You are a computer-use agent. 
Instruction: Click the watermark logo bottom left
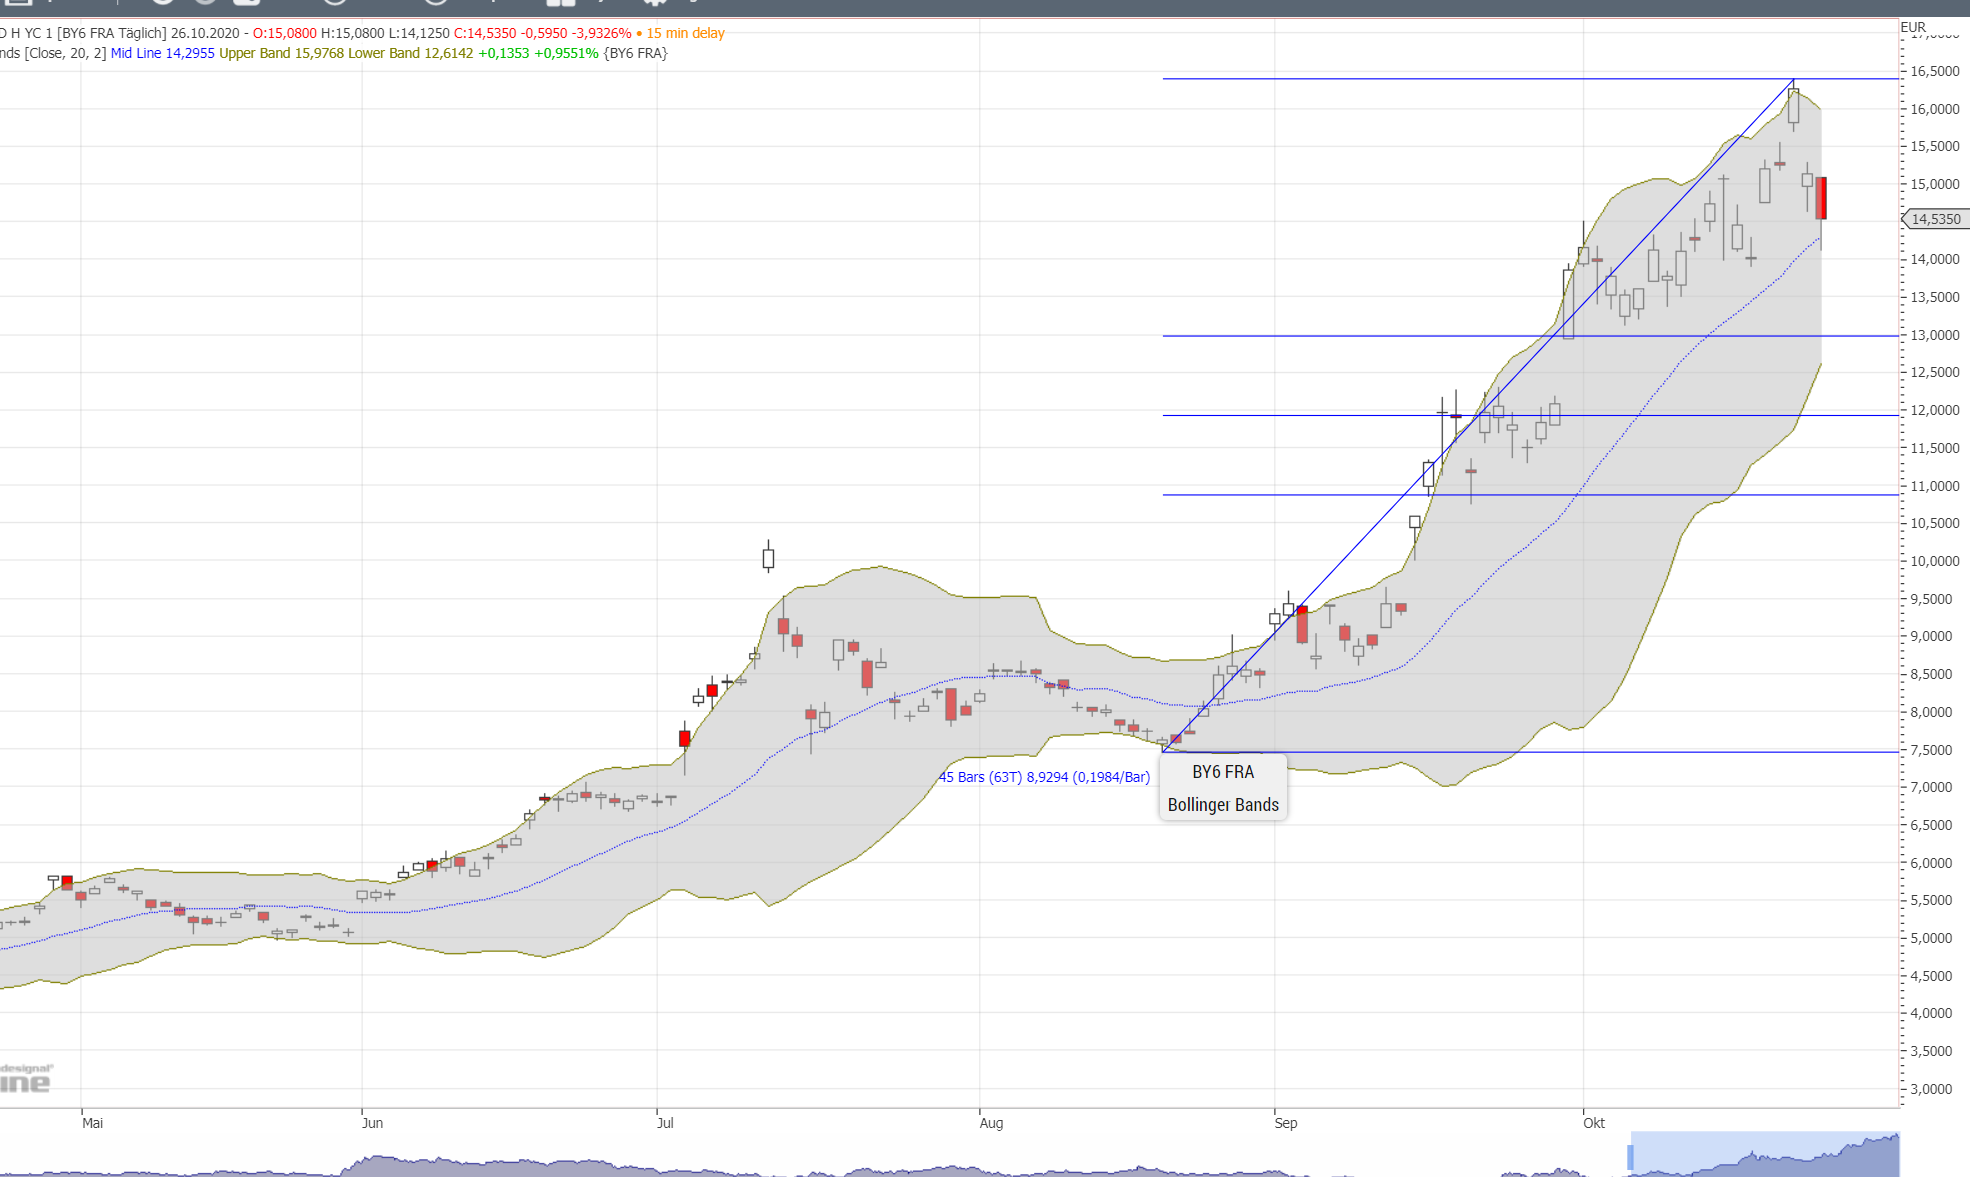click(x=26, y=1079)
